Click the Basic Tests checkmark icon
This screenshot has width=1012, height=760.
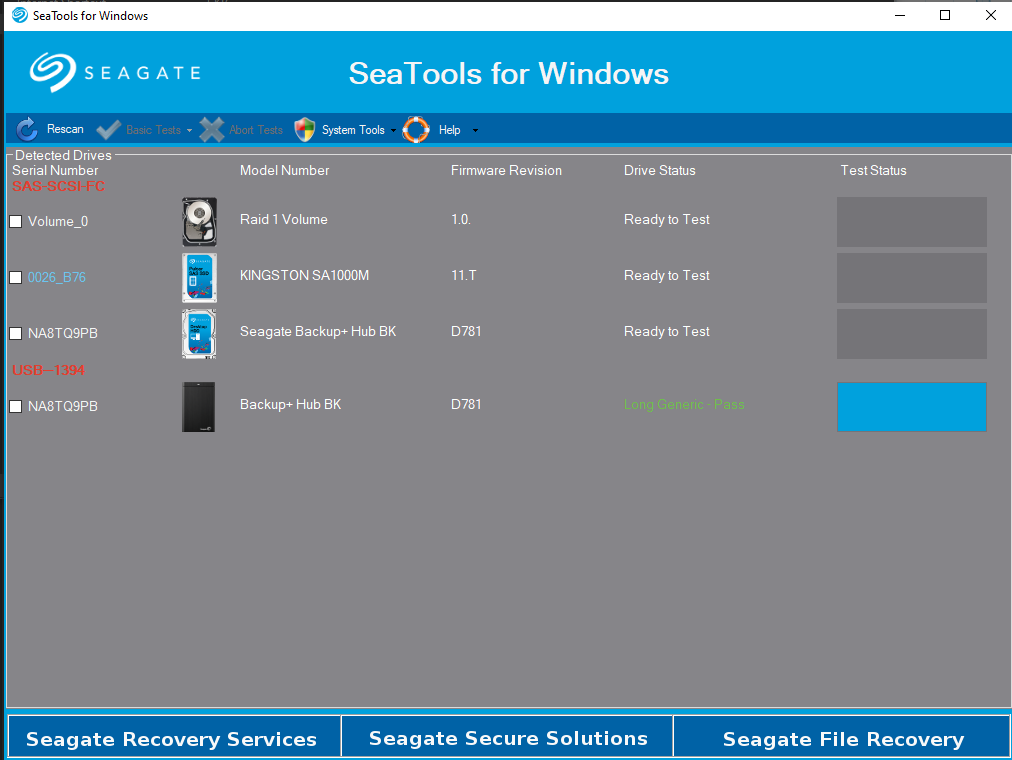[108, 130]
